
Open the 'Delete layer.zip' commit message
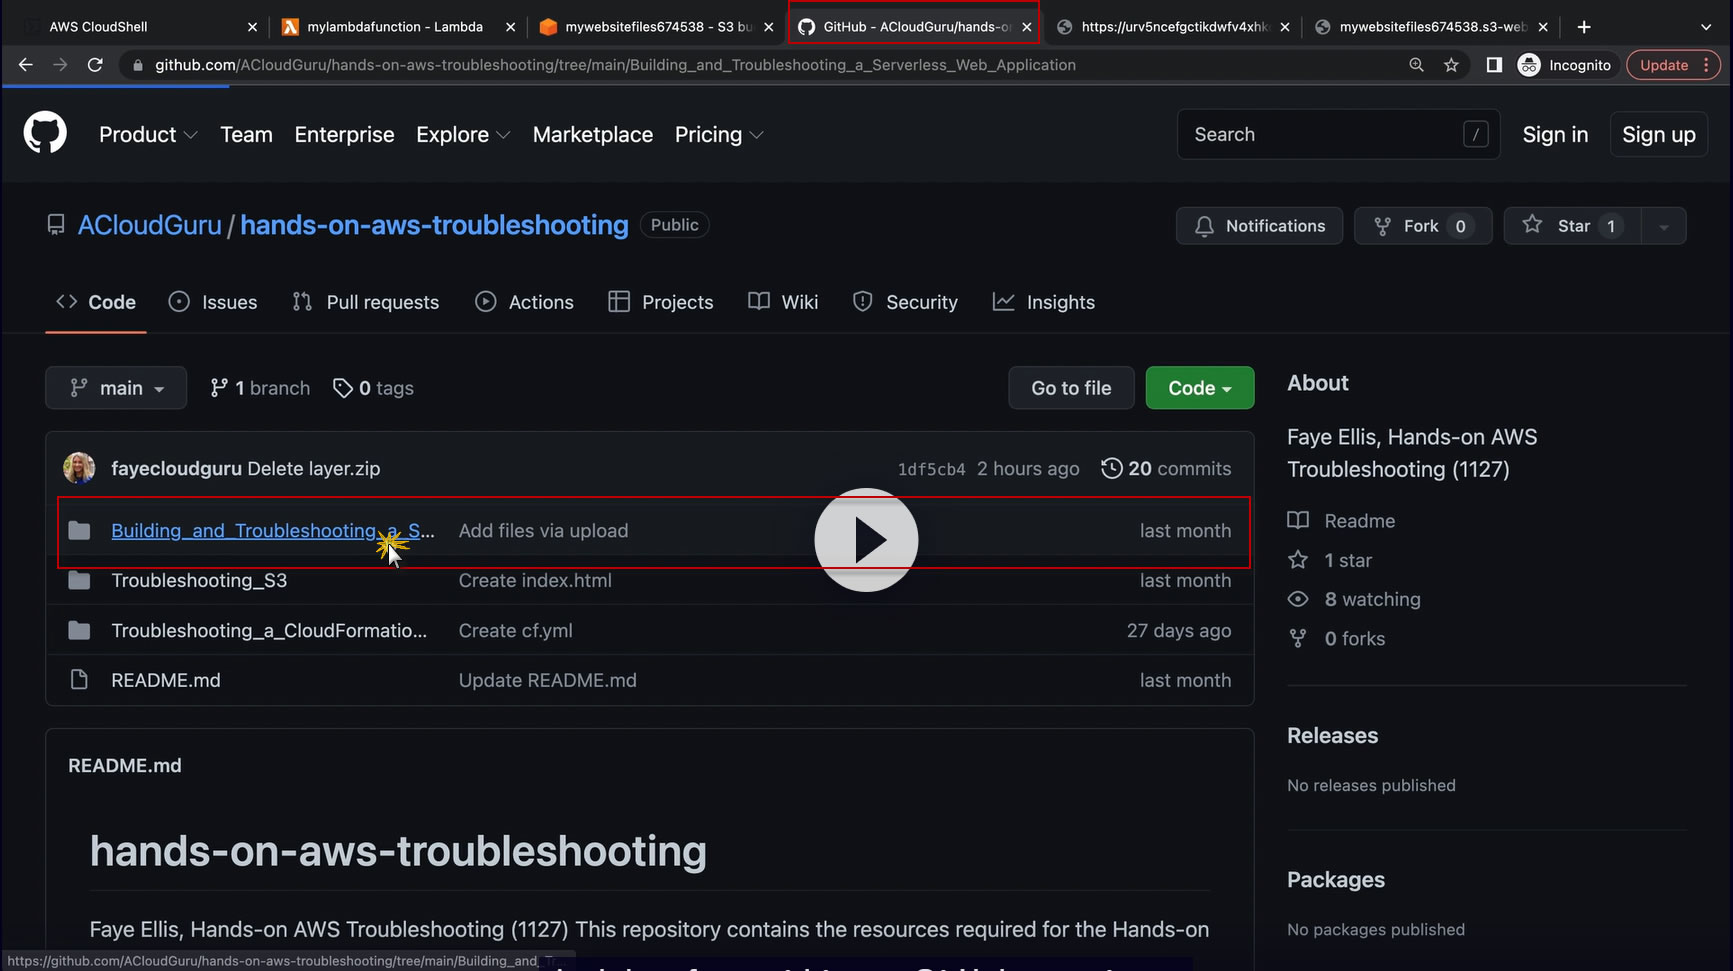[314, 468]
